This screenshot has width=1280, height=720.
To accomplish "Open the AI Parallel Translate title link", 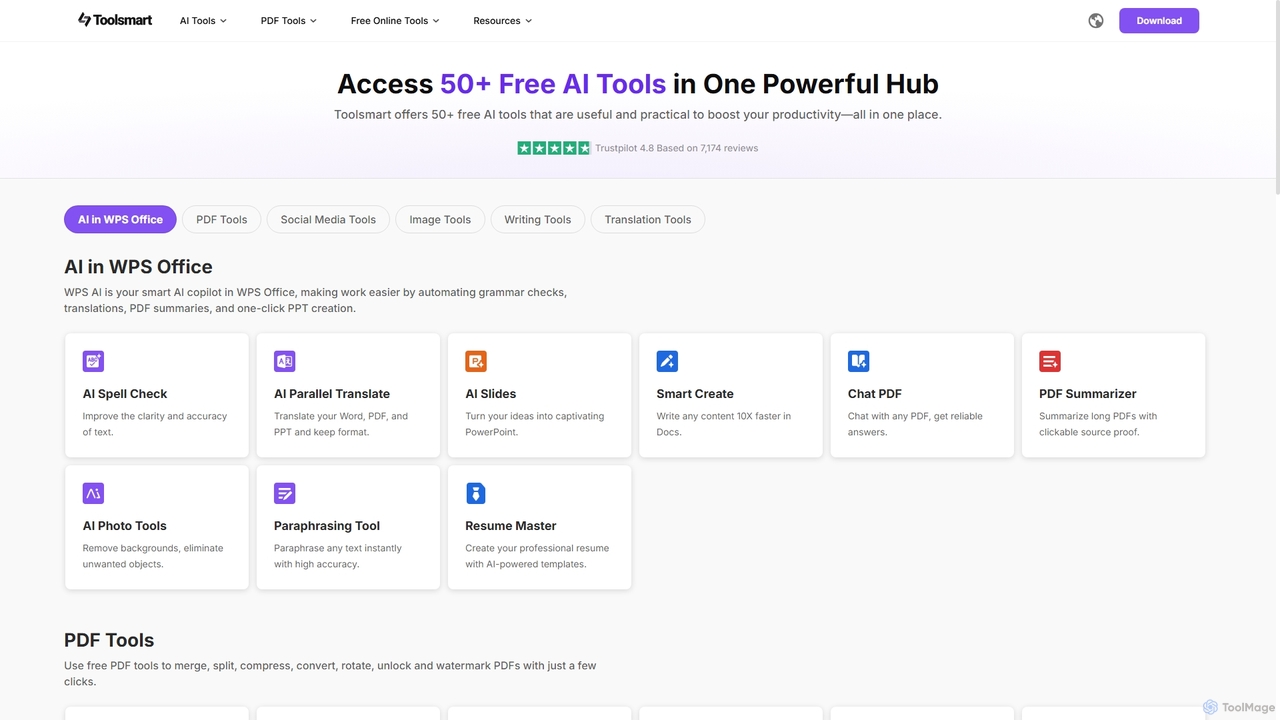I will coord(332,394).
